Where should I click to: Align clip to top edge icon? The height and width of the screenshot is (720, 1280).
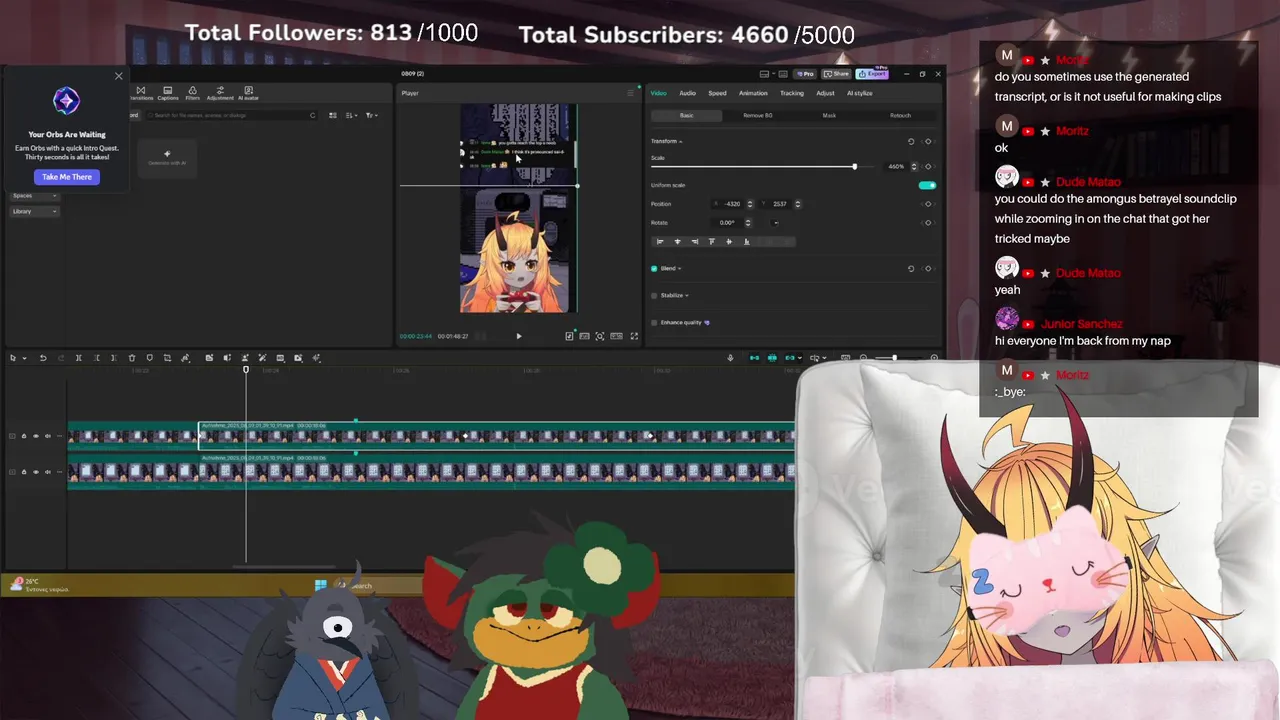point(712,241)
